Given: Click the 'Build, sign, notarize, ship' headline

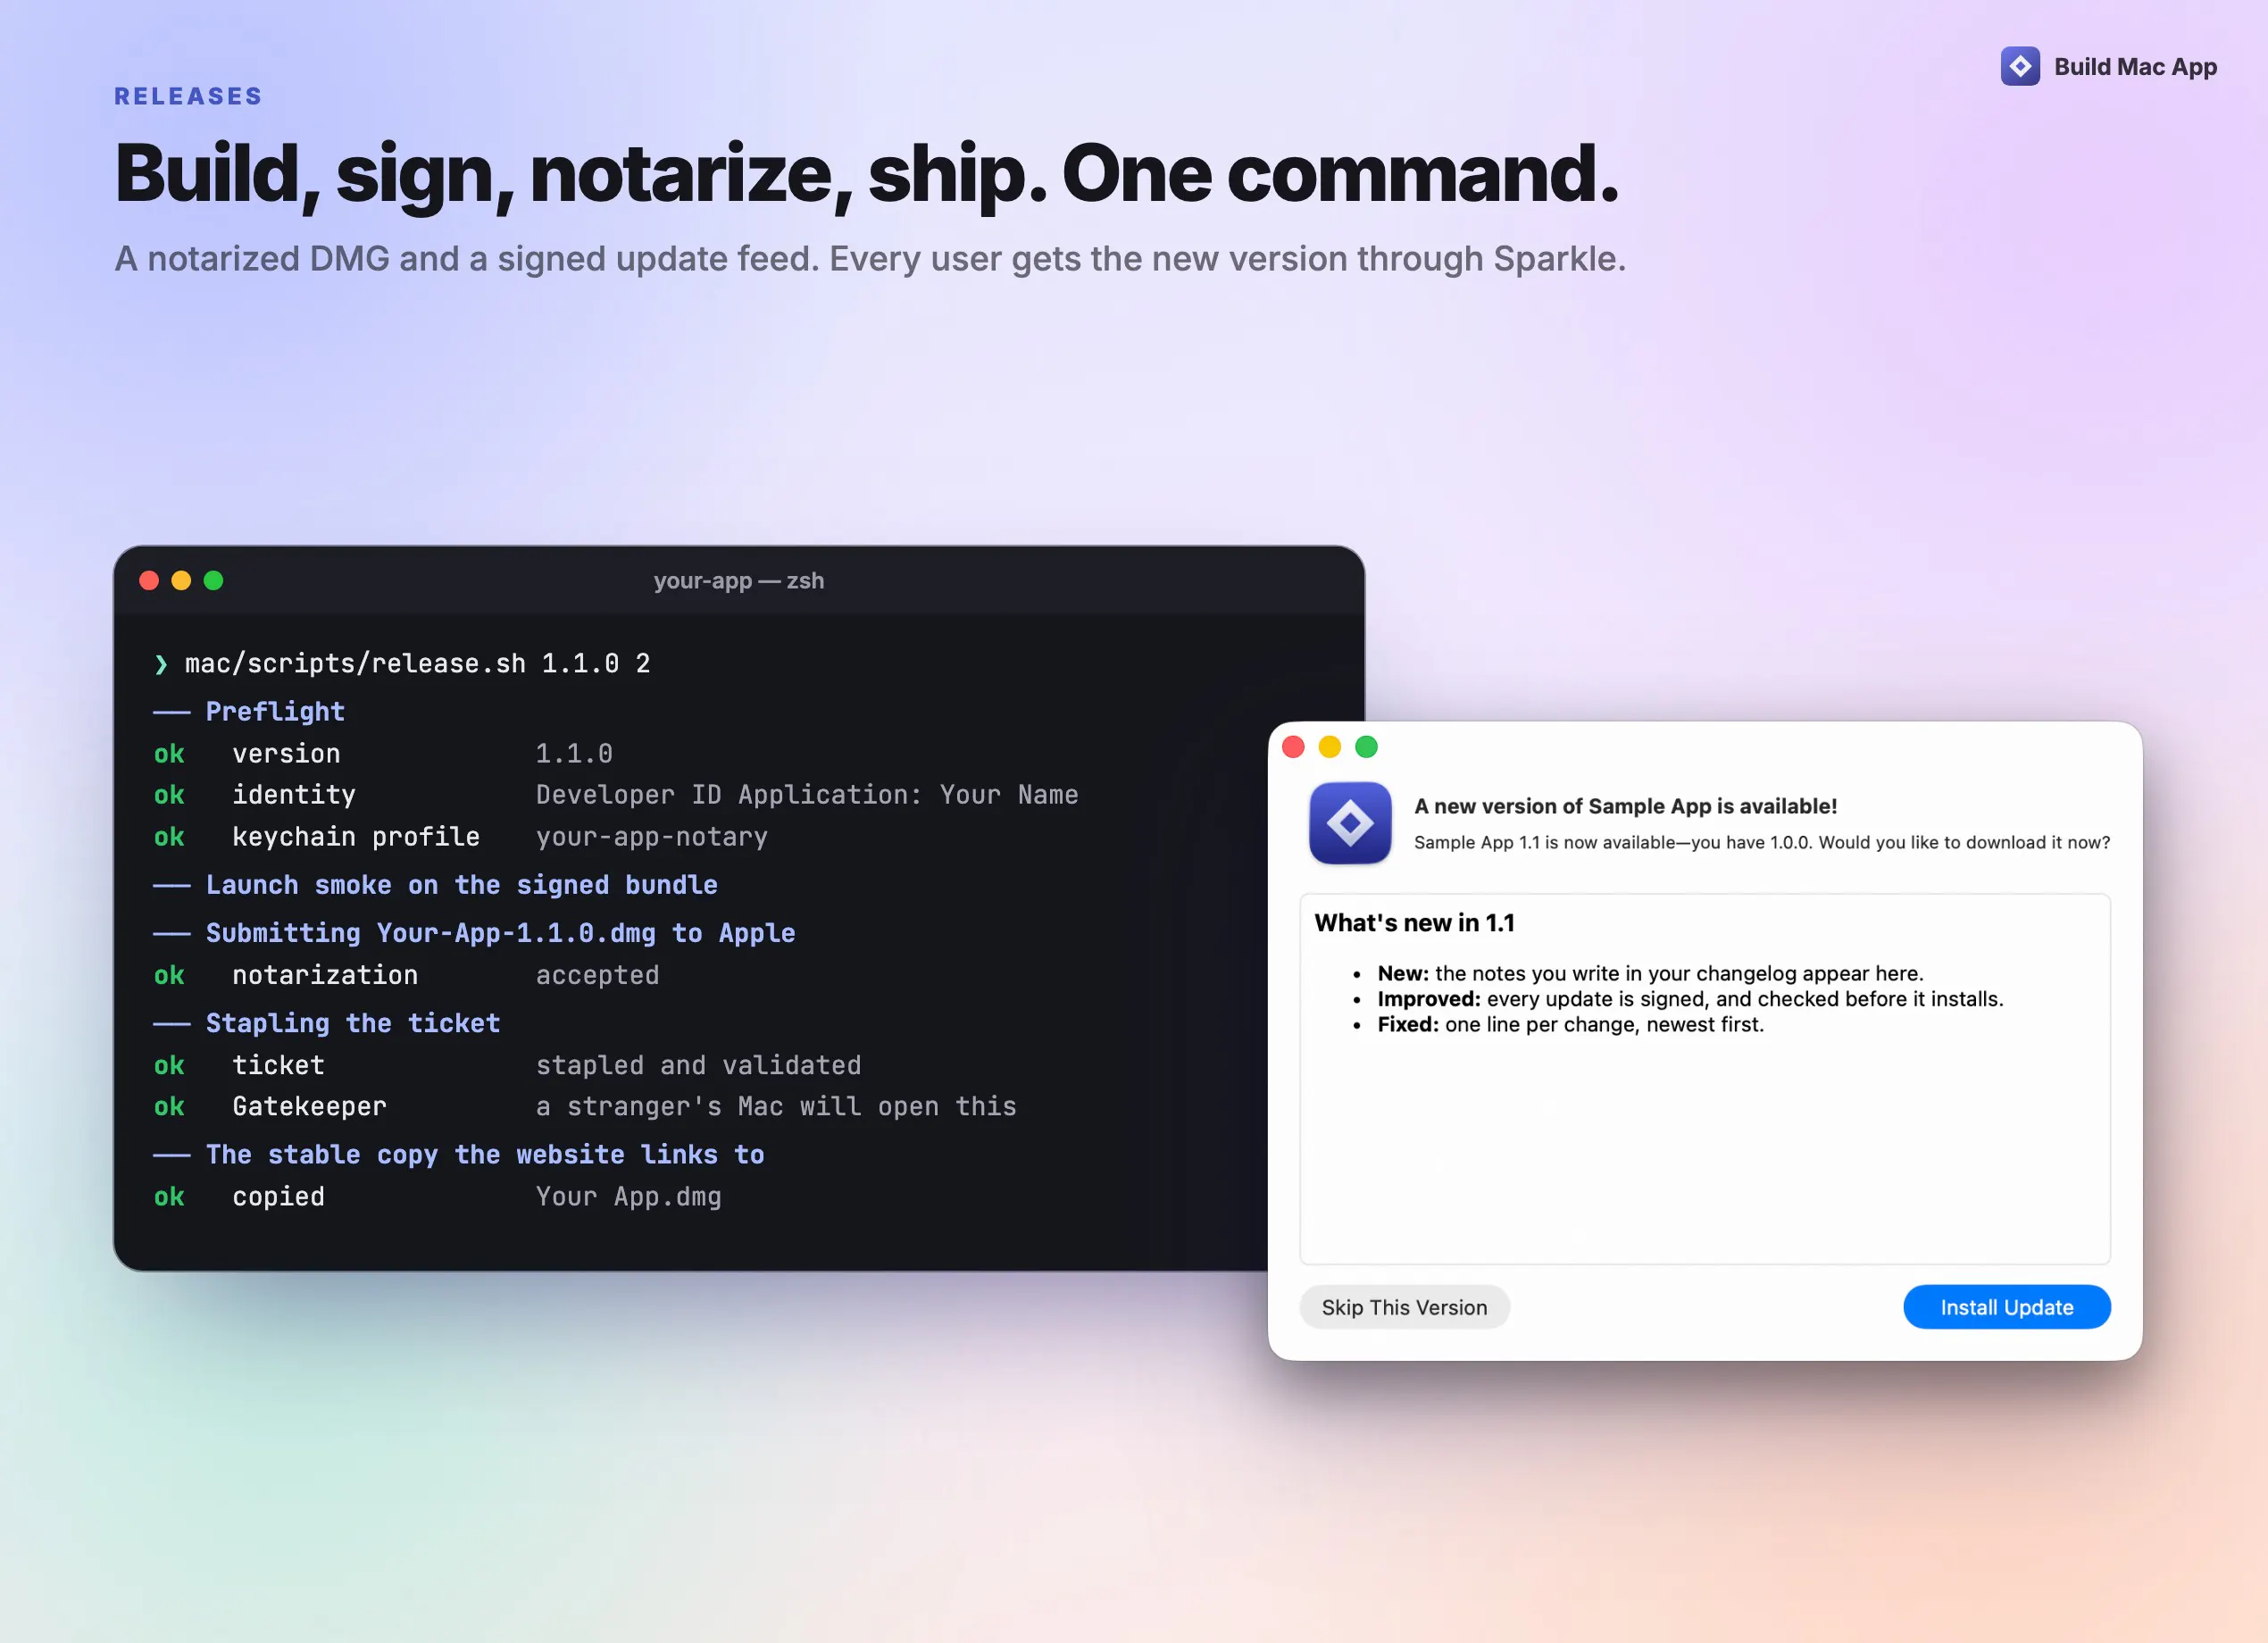Looking at the screenshot, I should (x=866, y=175).
